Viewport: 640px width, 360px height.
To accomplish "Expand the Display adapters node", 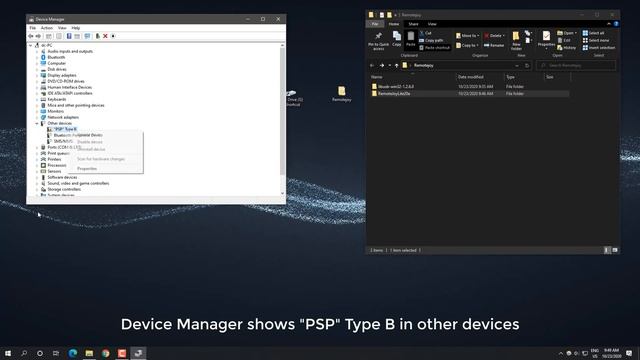I will tap(37, 76).
